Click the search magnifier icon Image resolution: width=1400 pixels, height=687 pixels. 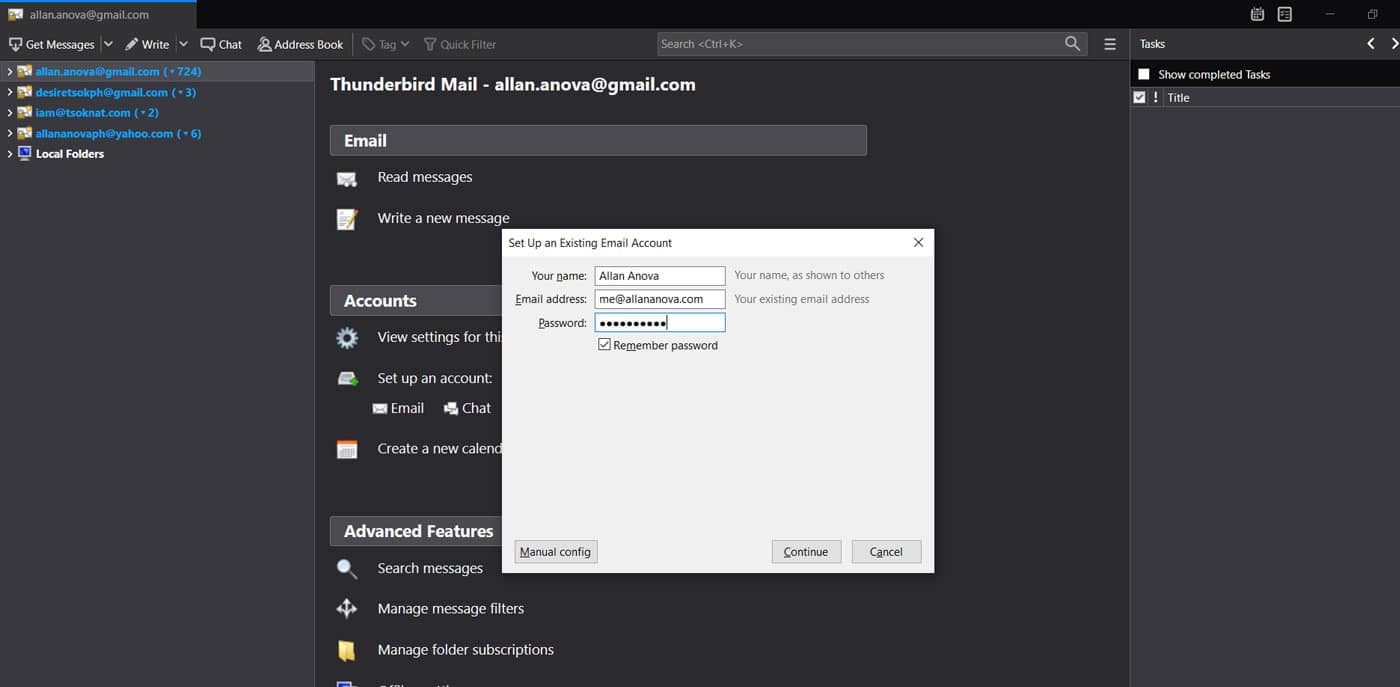coord(1073,44)
